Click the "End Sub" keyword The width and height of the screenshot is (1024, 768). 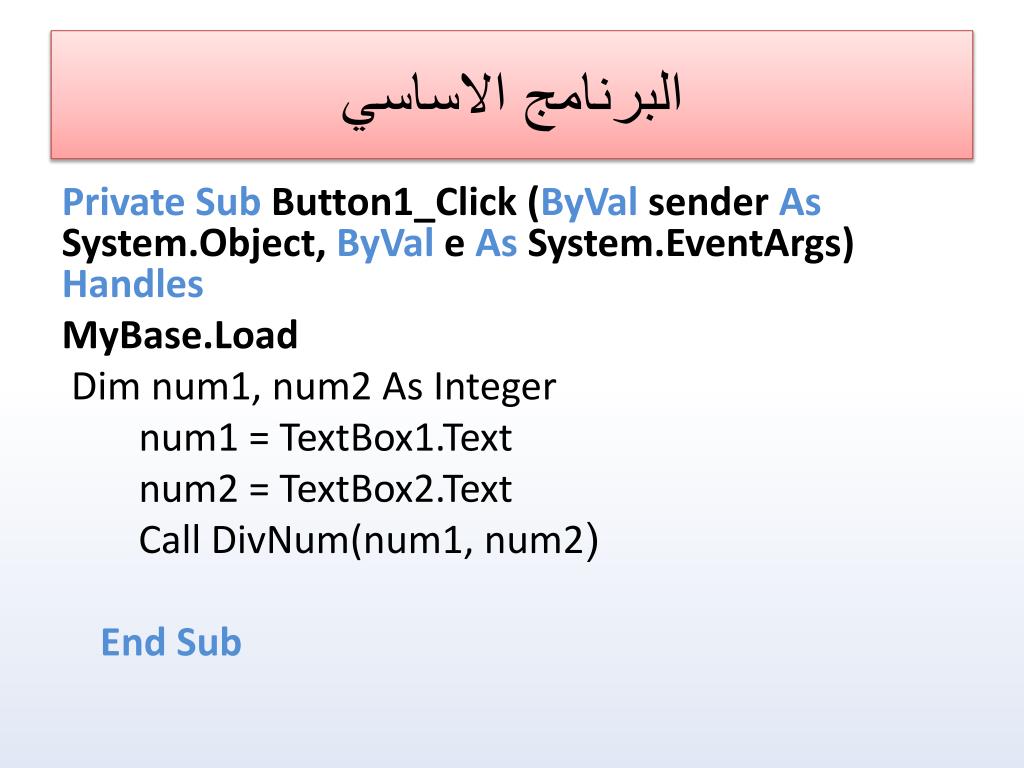171,642
